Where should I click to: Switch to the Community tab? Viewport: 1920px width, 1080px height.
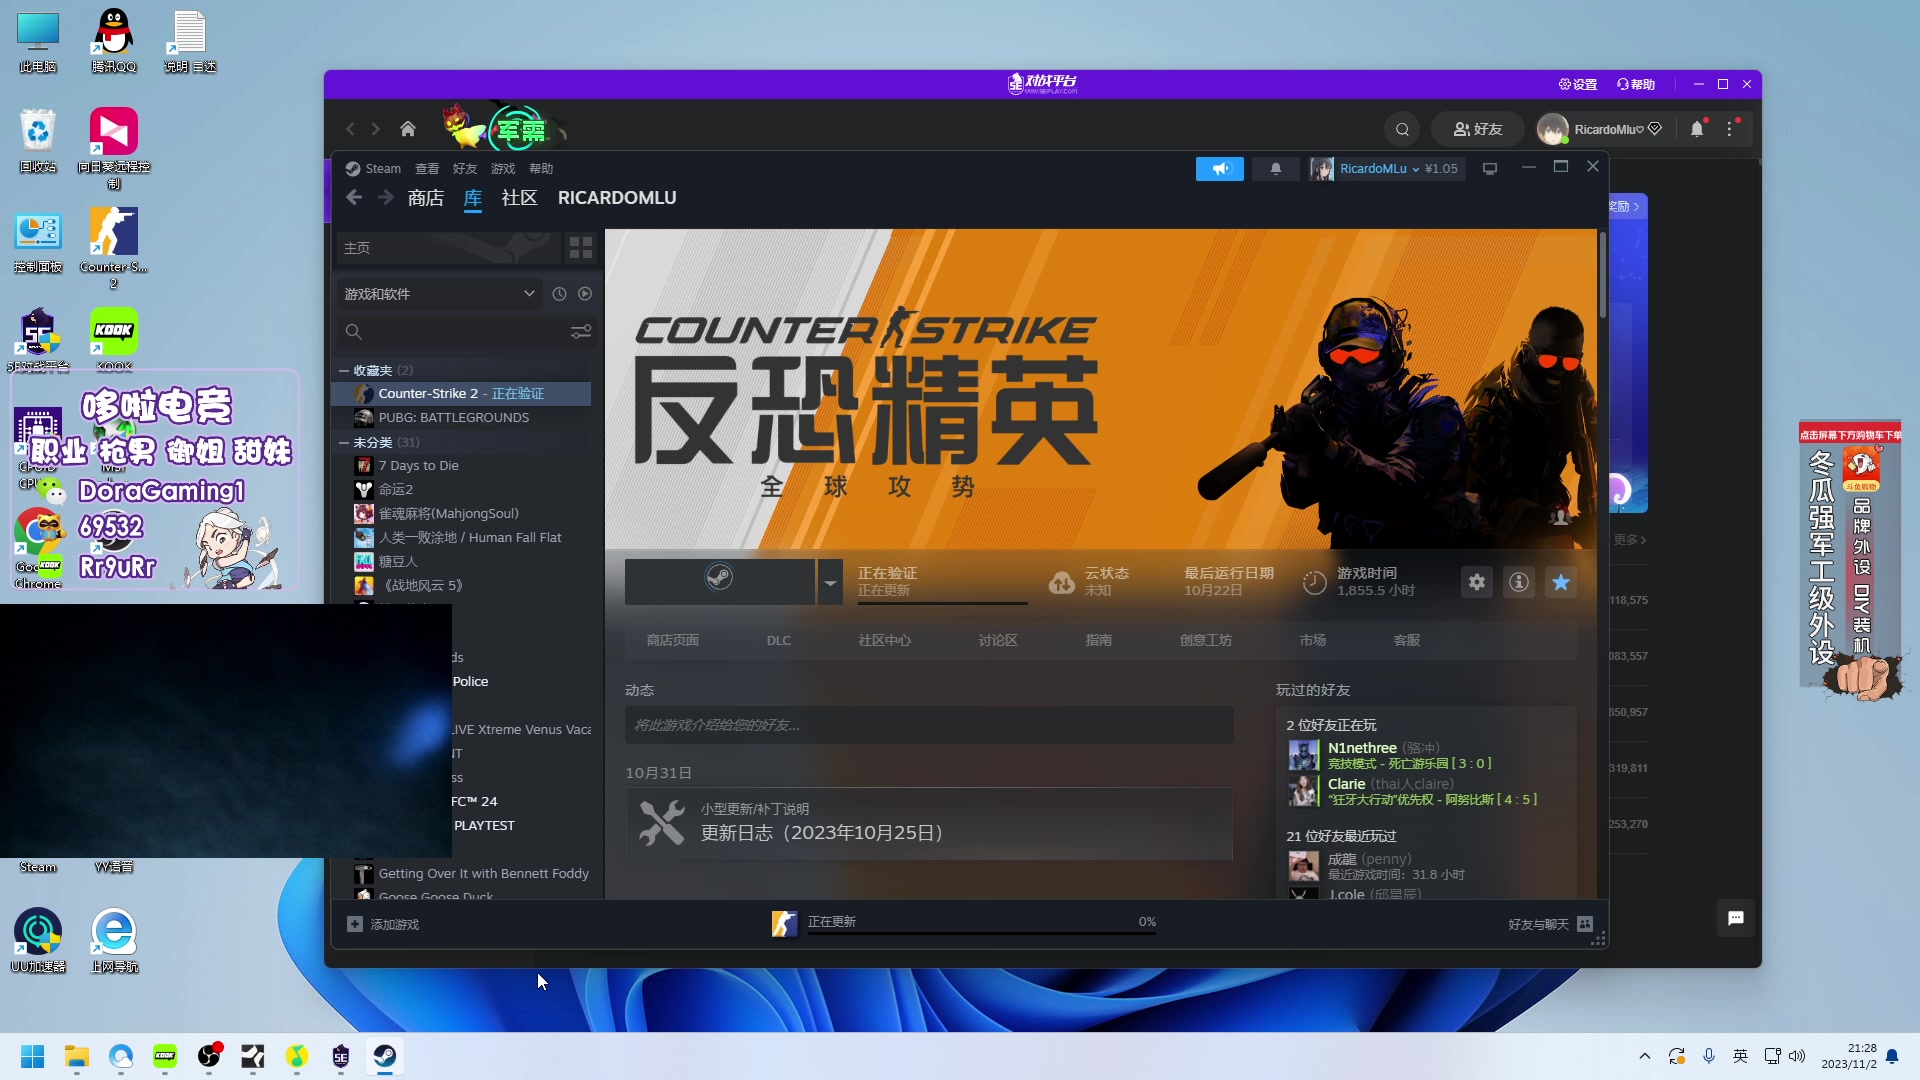pos(520,198)
